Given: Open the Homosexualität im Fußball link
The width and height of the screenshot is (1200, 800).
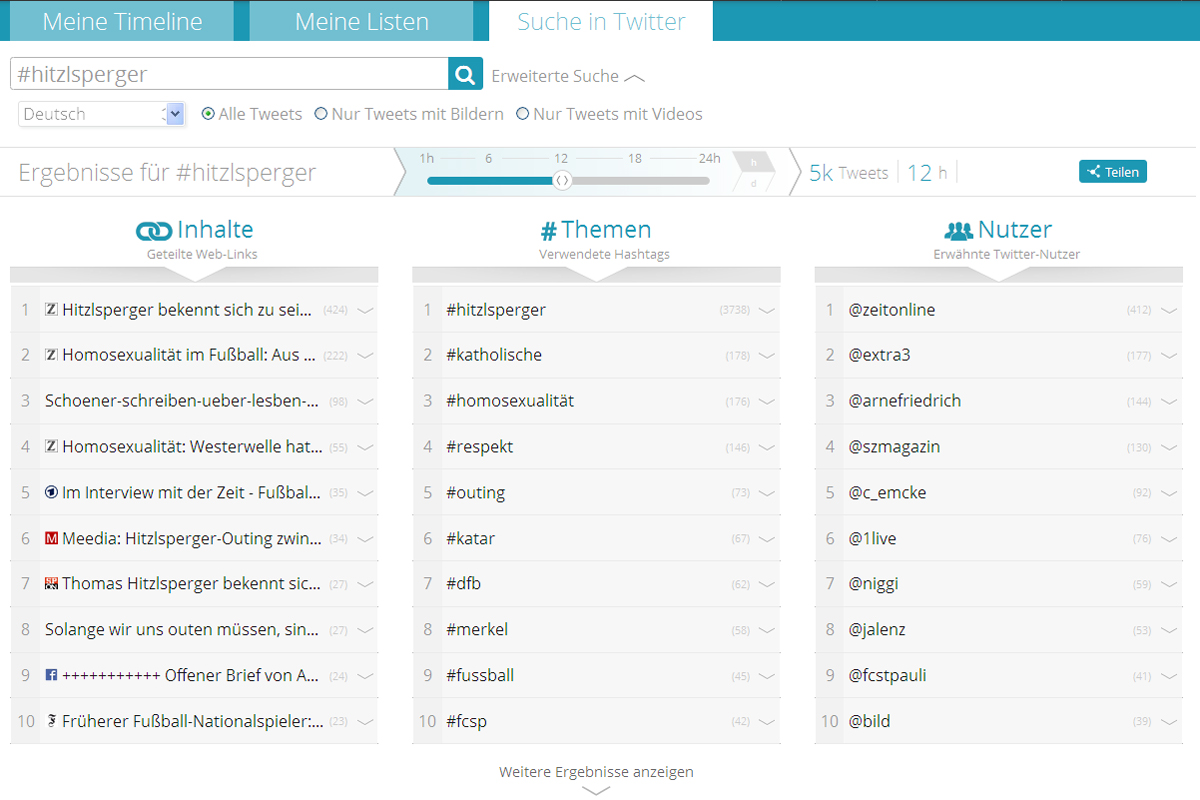Looking at the screenshot, I should pyautogui.click(x=189, y=355).
